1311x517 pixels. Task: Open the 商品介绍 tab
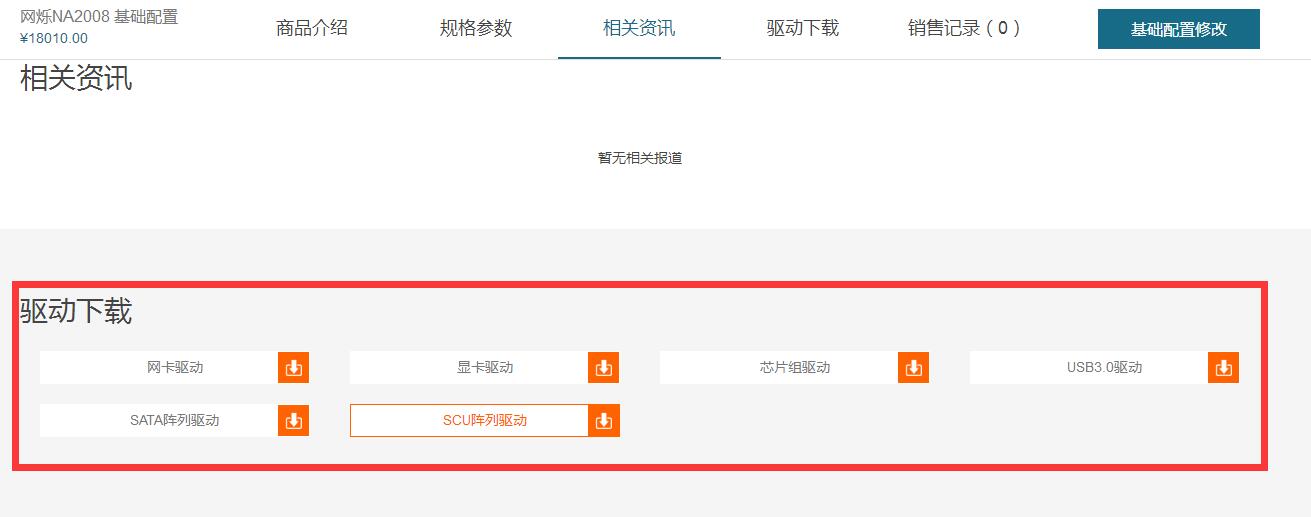click(x=312, y=28)
